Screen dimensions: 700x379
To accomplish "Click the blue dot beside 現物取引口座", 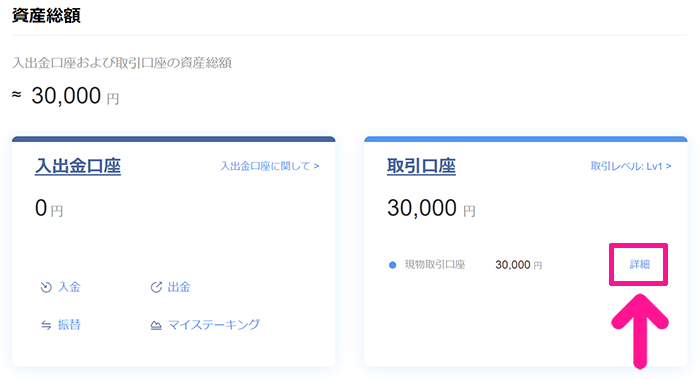I will point(392,265).
